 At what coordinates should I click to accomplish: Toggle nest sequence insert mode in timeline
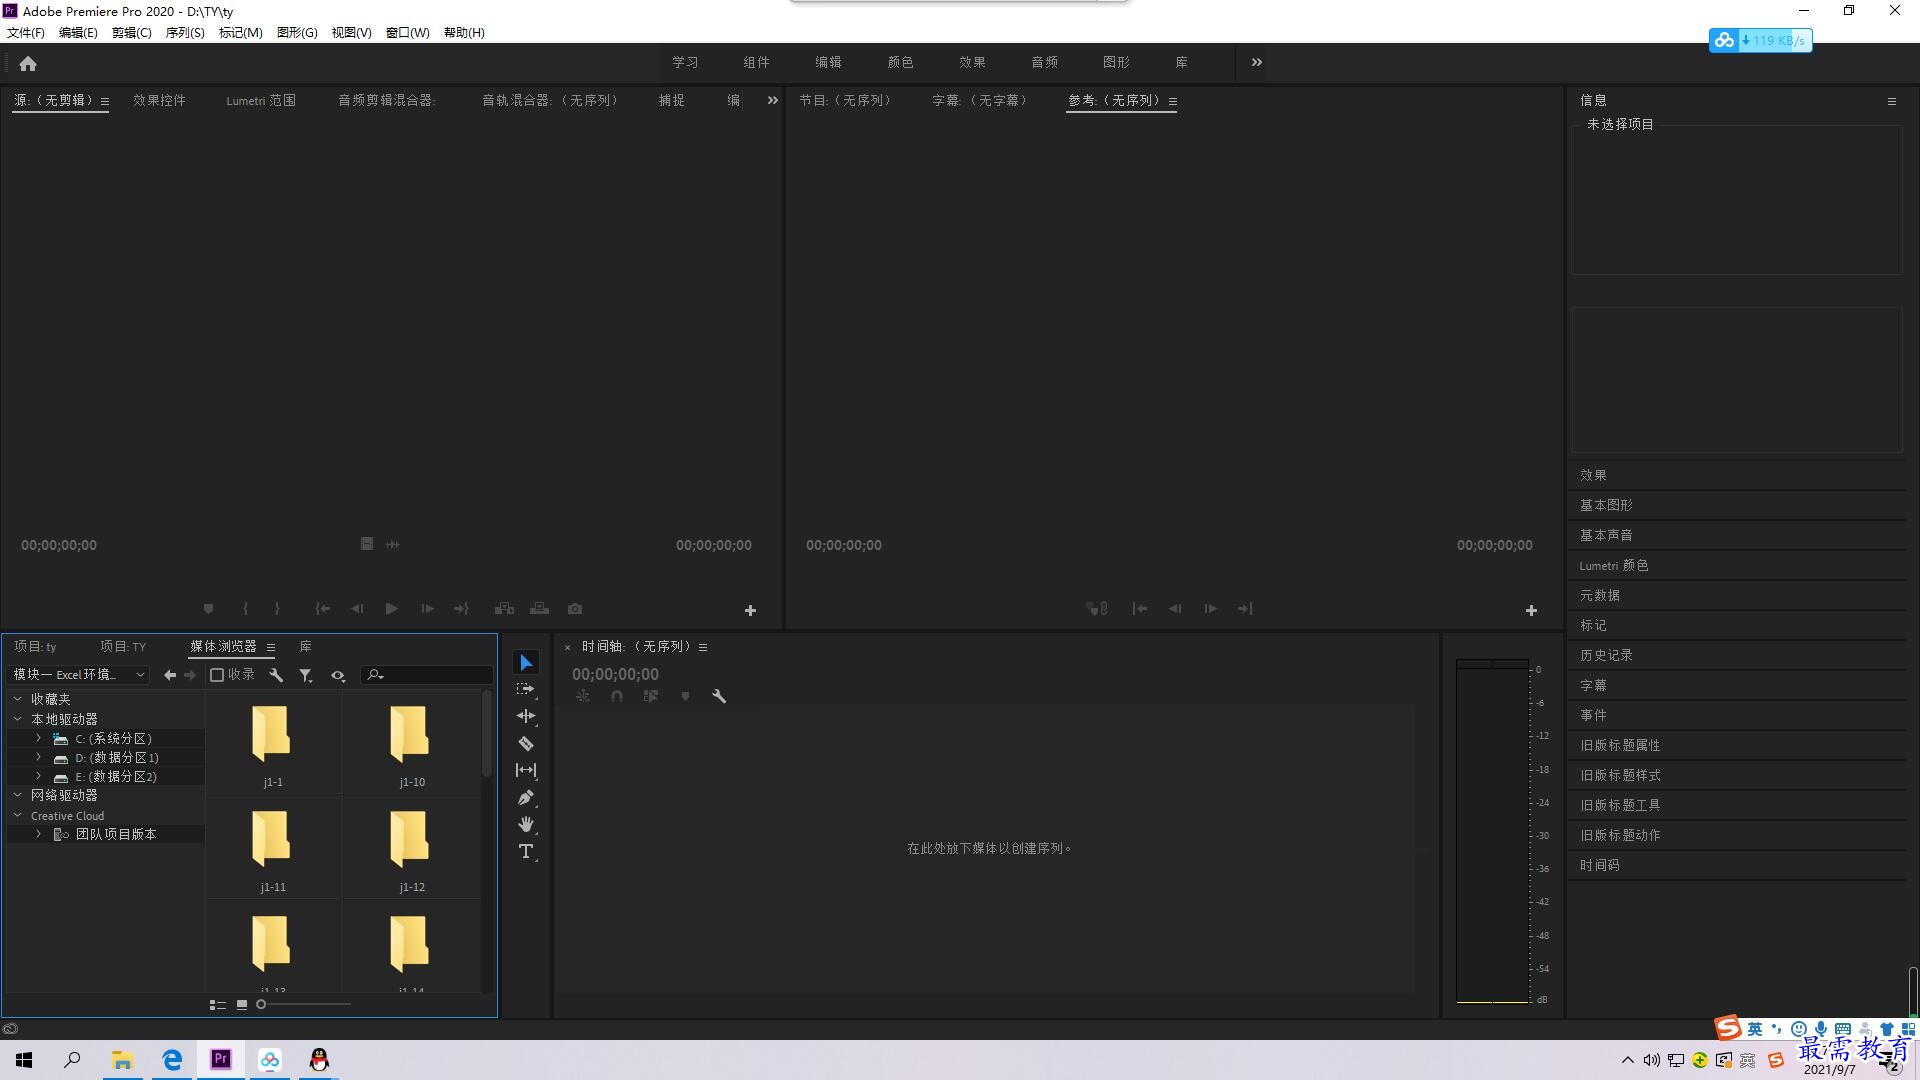tap(583, 696)
